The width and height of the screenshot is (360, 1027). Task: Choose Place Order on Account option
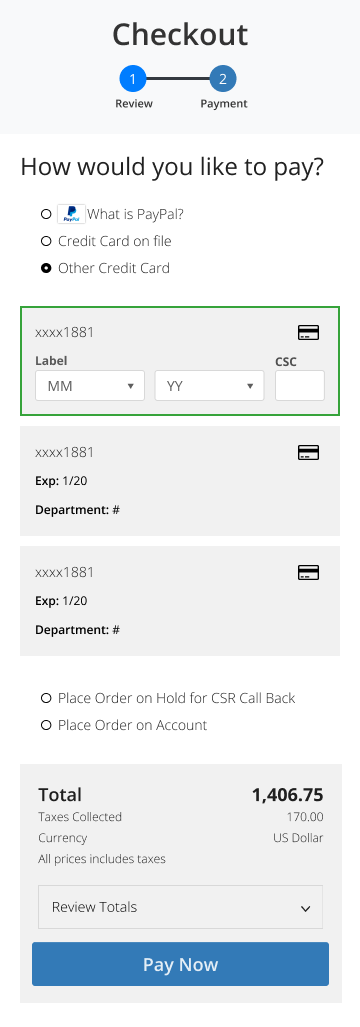pyautogui.click(x=46, y=725)
